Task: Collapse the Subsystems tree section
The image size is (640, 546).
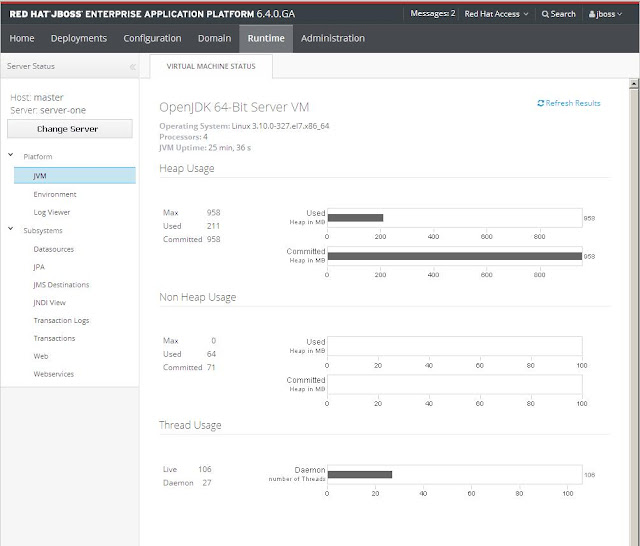Action: point(11,229)
